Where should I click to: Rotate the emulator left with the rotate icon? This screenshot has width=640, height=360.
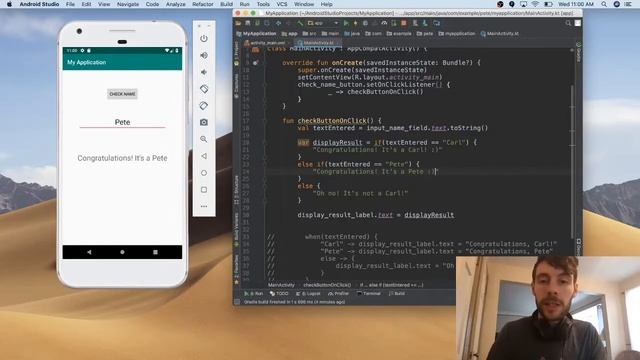coord(204,89)
